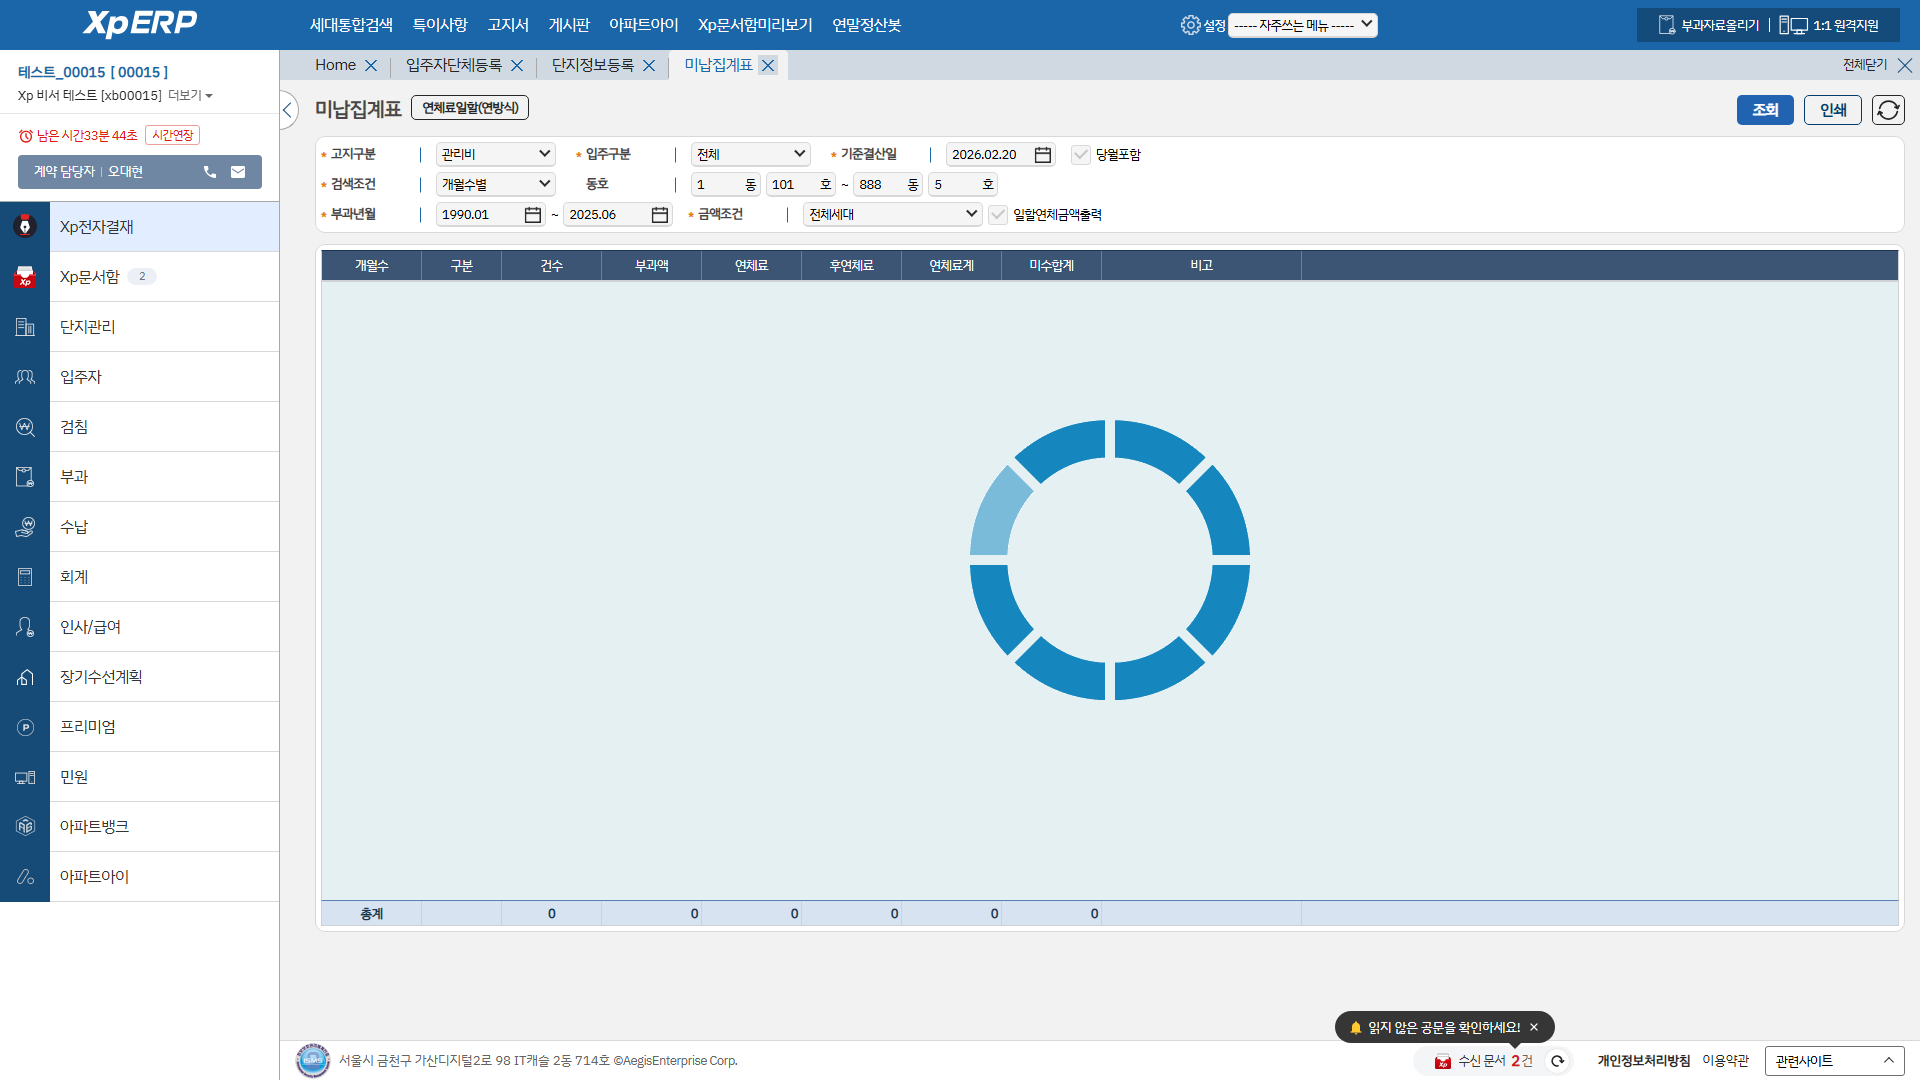Expand the 관련사이트 selector
The width and height of the screenshot is (1920, 1080).
(1833, 1061)
